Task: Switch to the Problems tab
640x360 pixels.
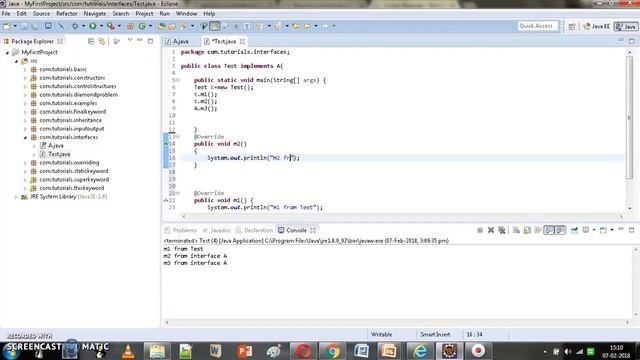Action: click(181, 230)
